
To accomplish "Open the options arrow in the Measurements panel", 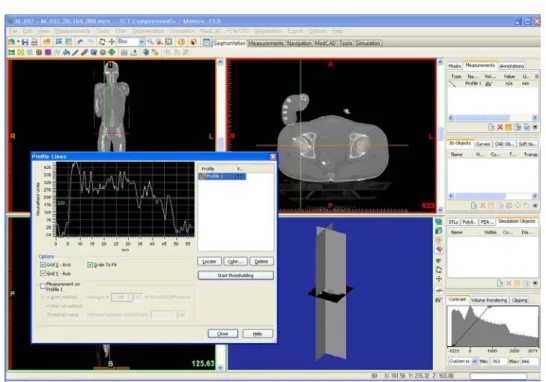I will click(x=535, y=127).
